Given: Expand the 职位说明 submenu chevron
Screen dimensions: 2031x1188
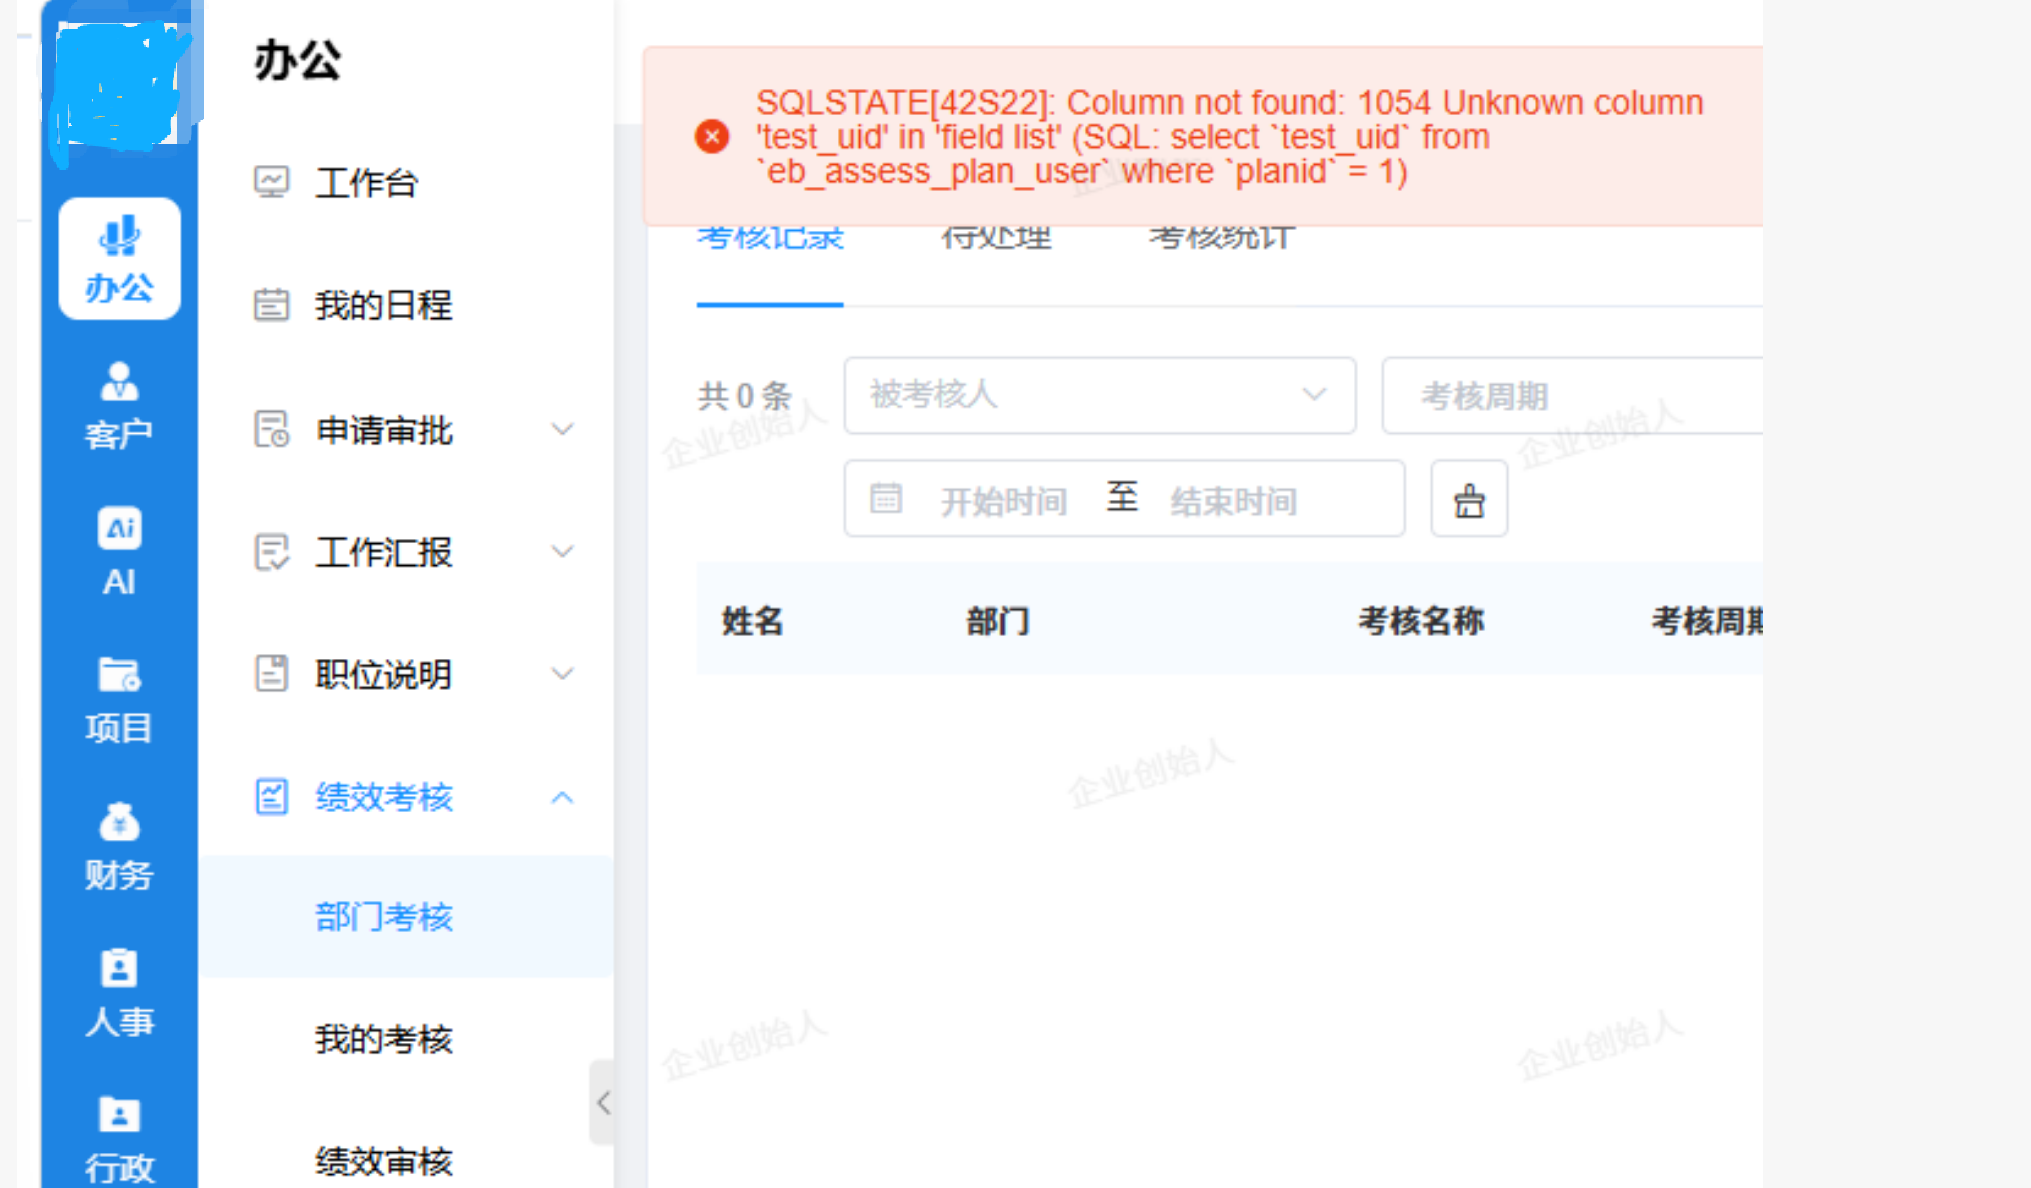Looking at the screenshot, I should (x=563, y=674).
